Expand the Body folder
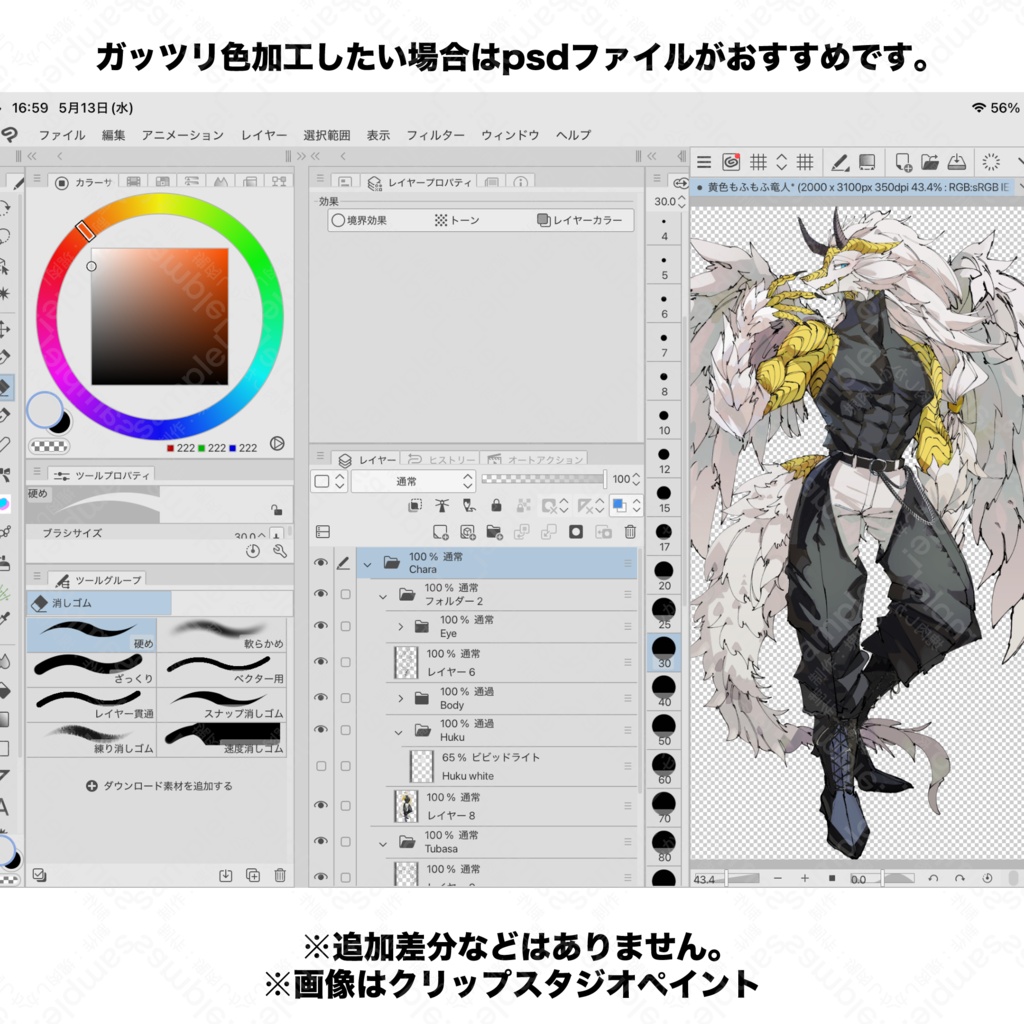The image size is (1024, 1024). 400,699
